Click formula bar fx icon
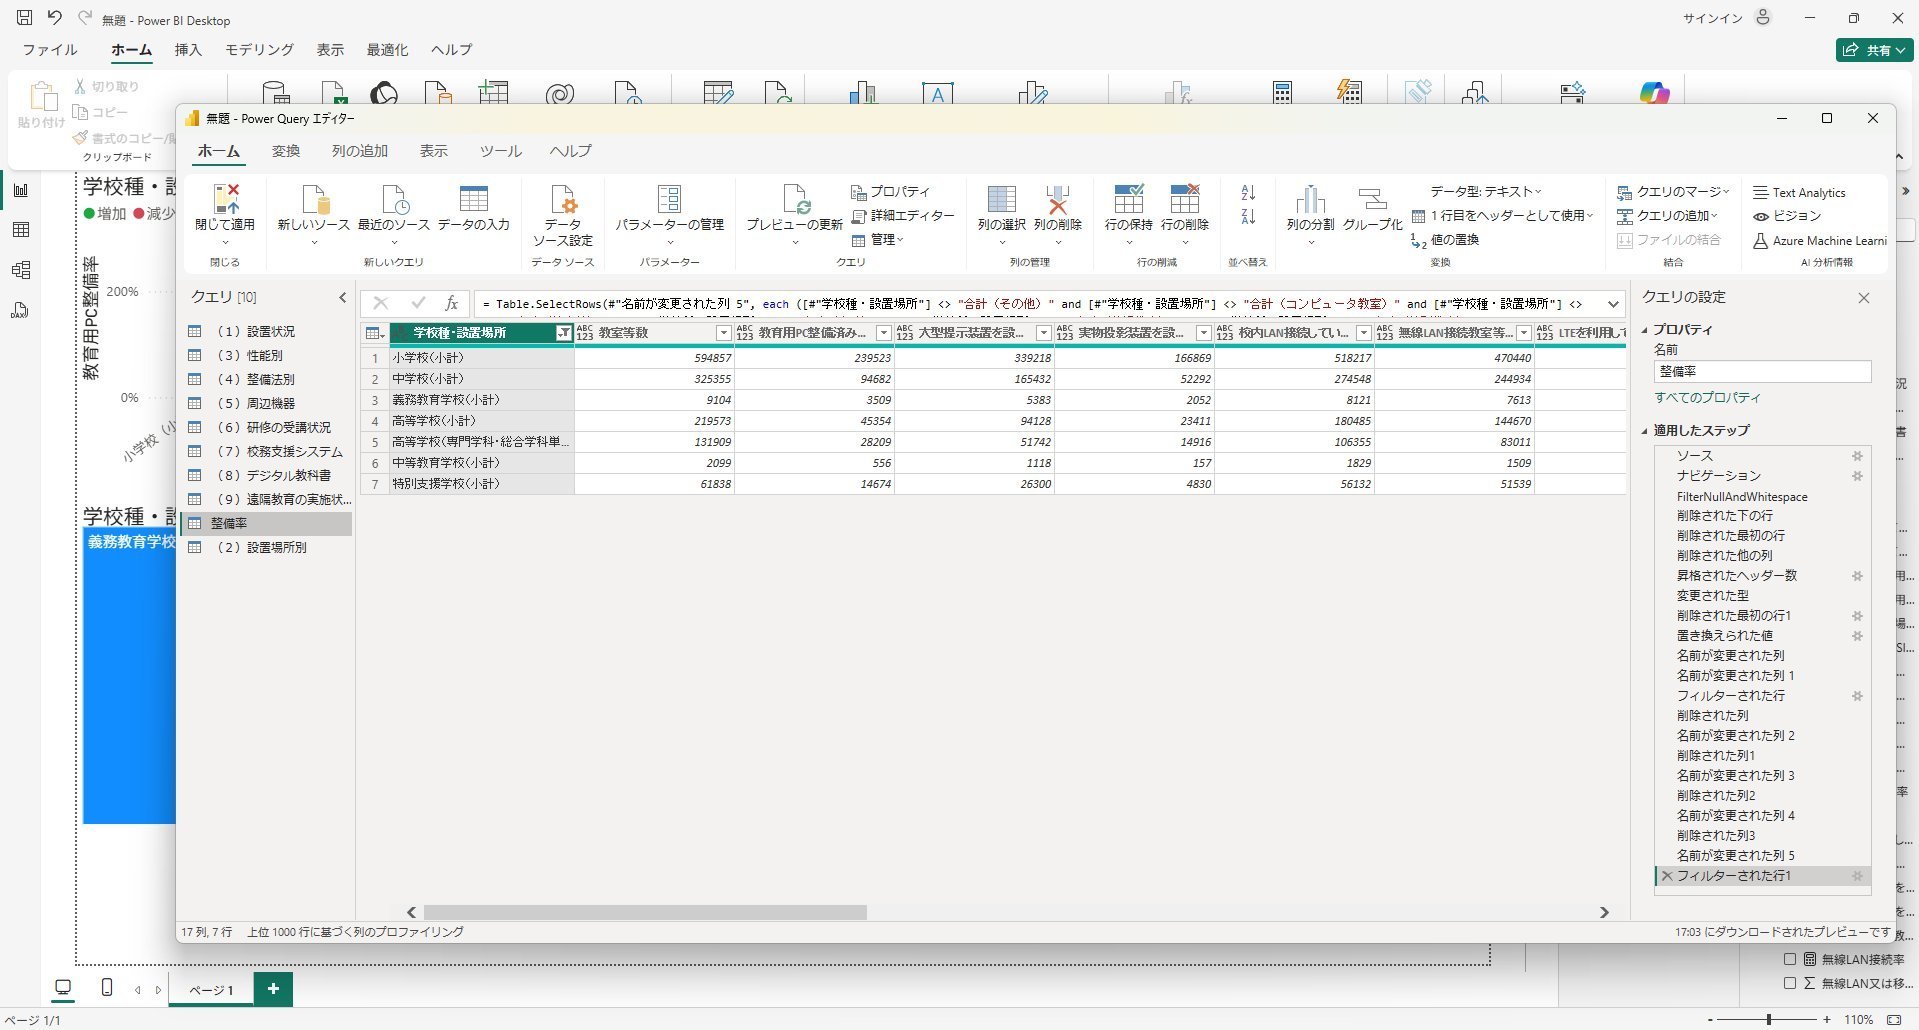 (x=452, y=303)
